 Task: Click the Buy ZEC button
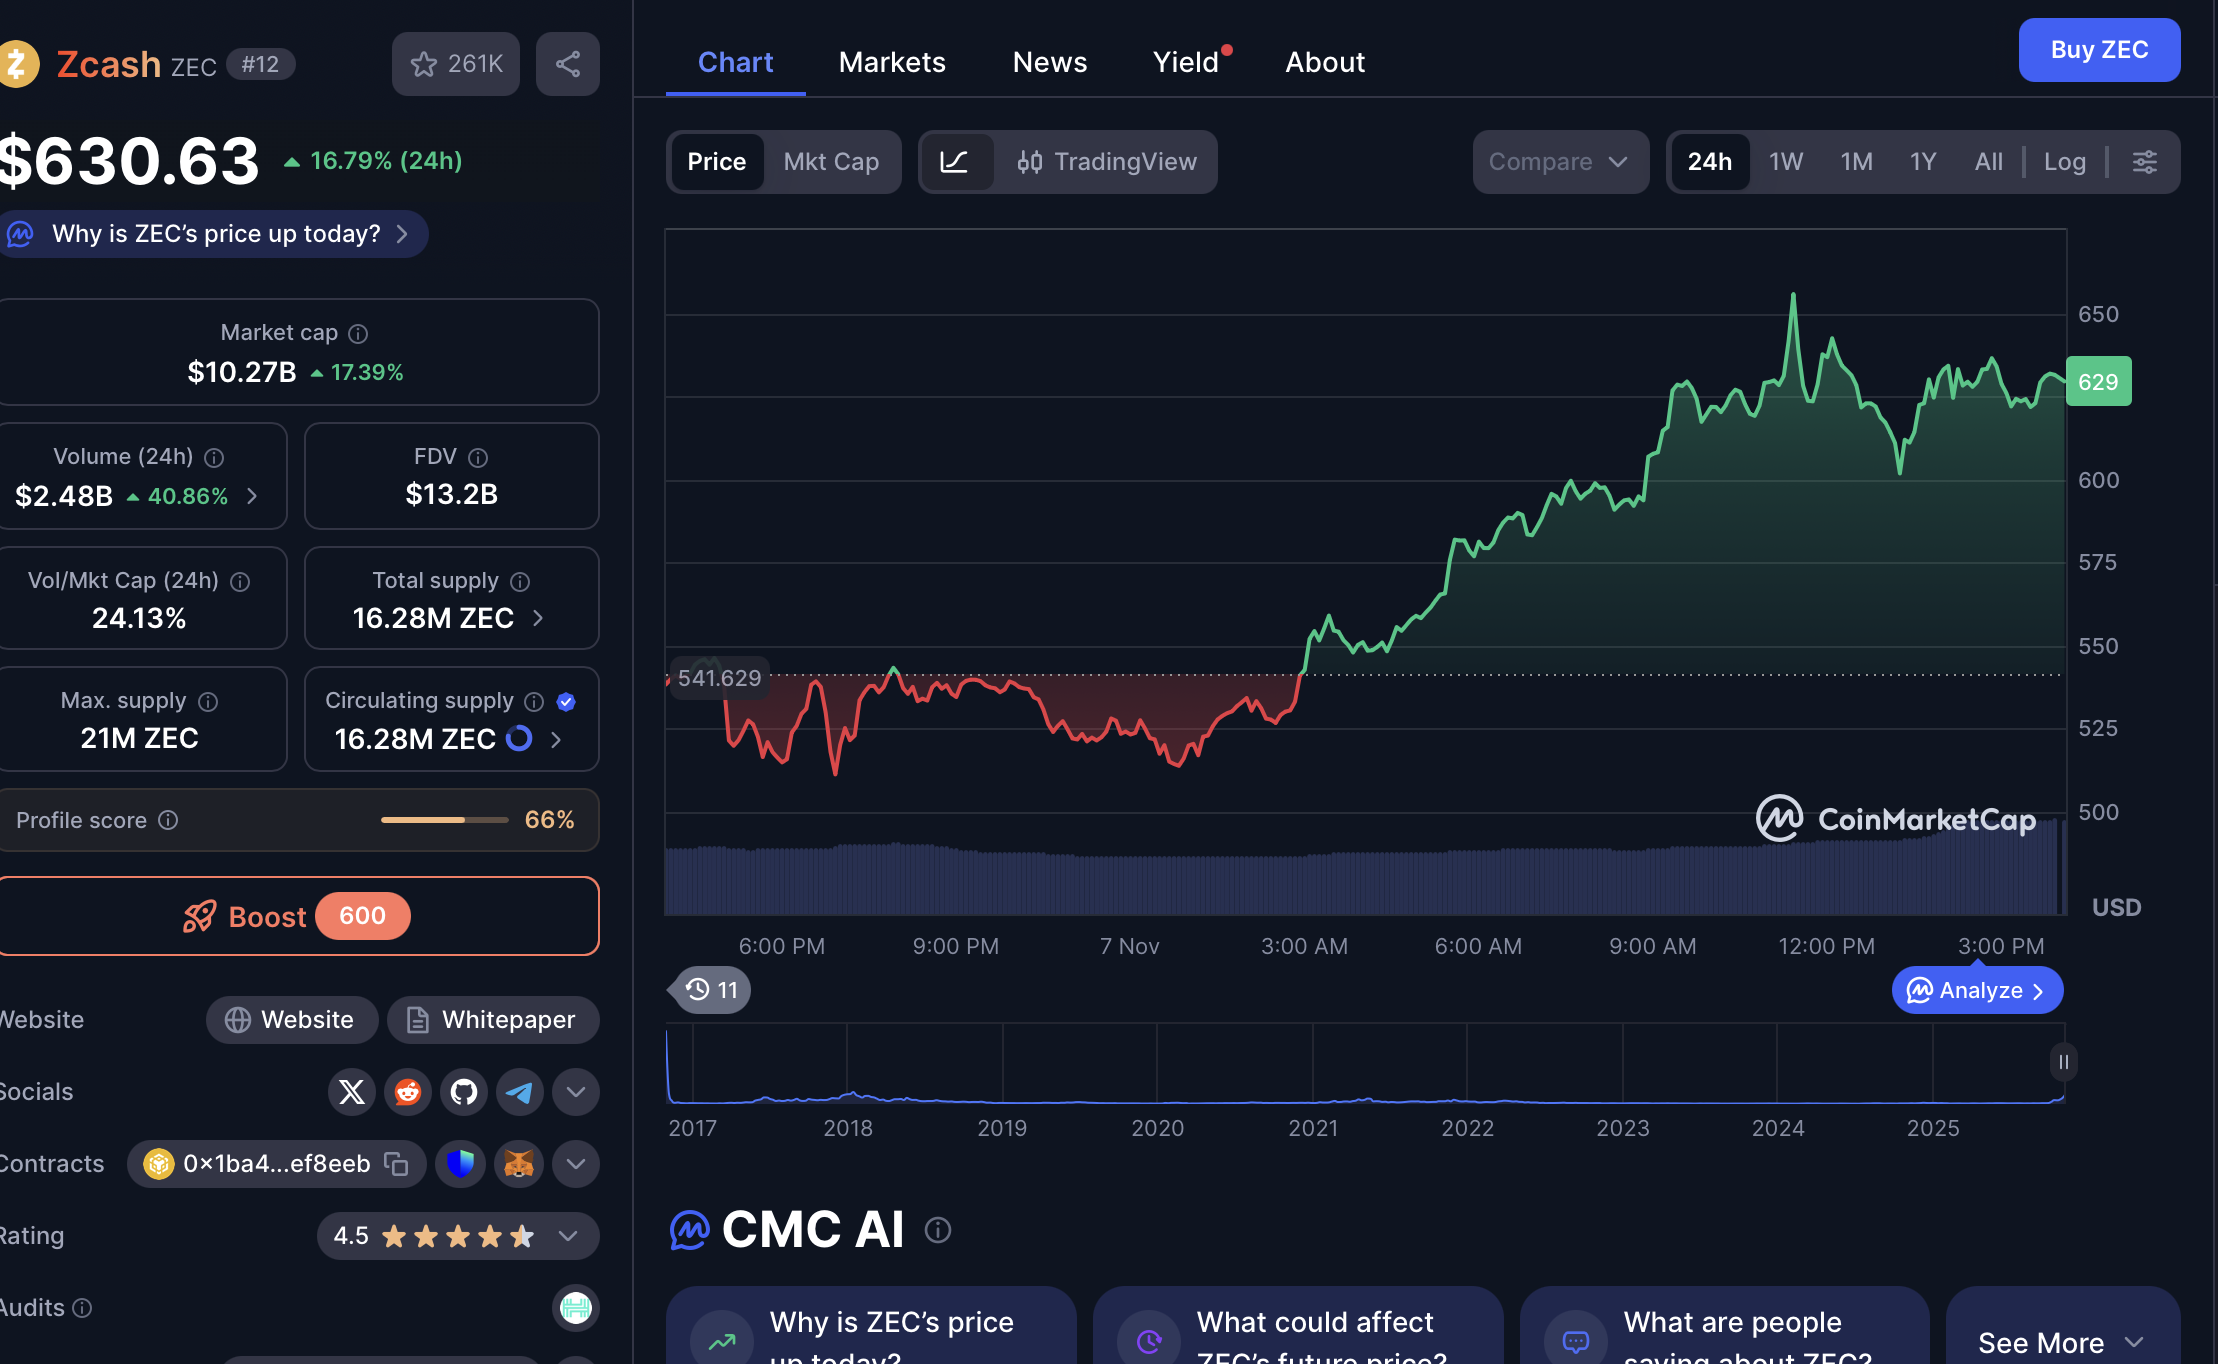tap(2099, 50)
